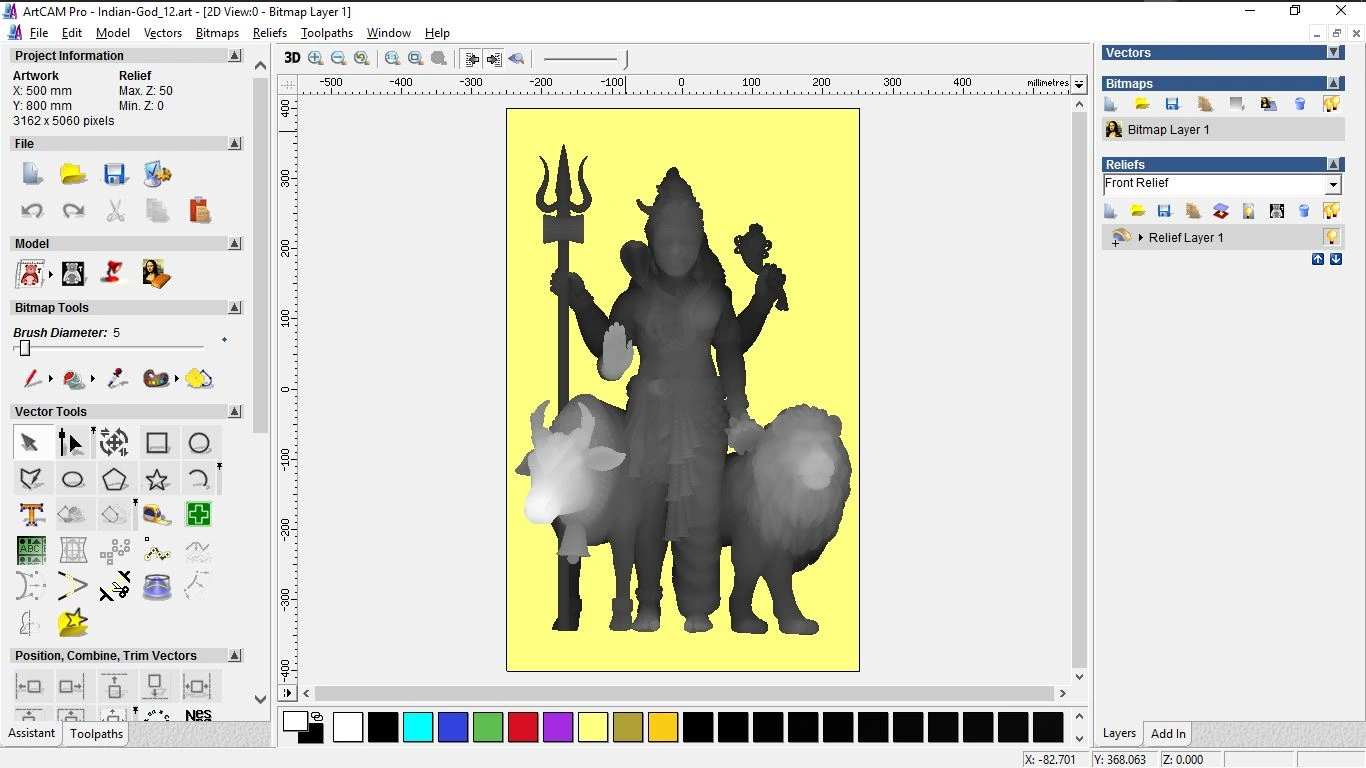Toggle visibility of all relief layers
Viewport: 1366px width, 768px height.
tap(1332, 210)
